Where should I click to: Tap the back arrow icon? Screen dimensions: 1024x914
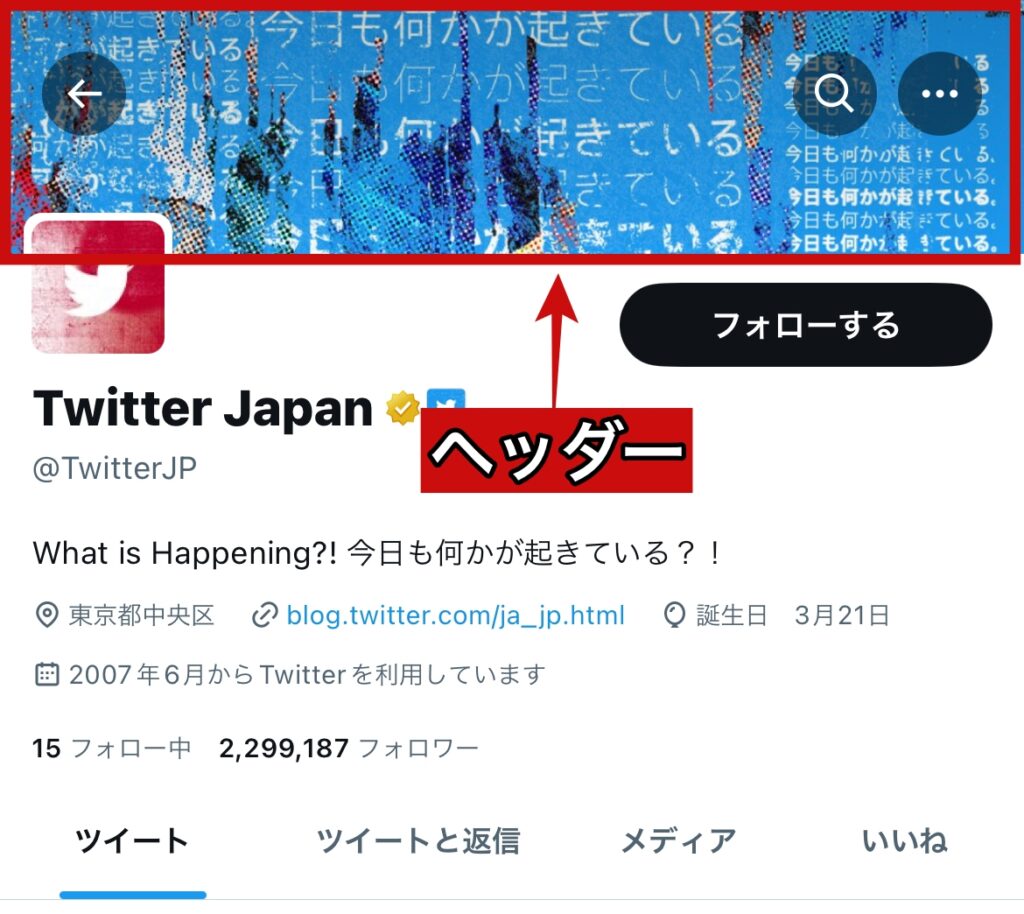(x=84, y=94)
